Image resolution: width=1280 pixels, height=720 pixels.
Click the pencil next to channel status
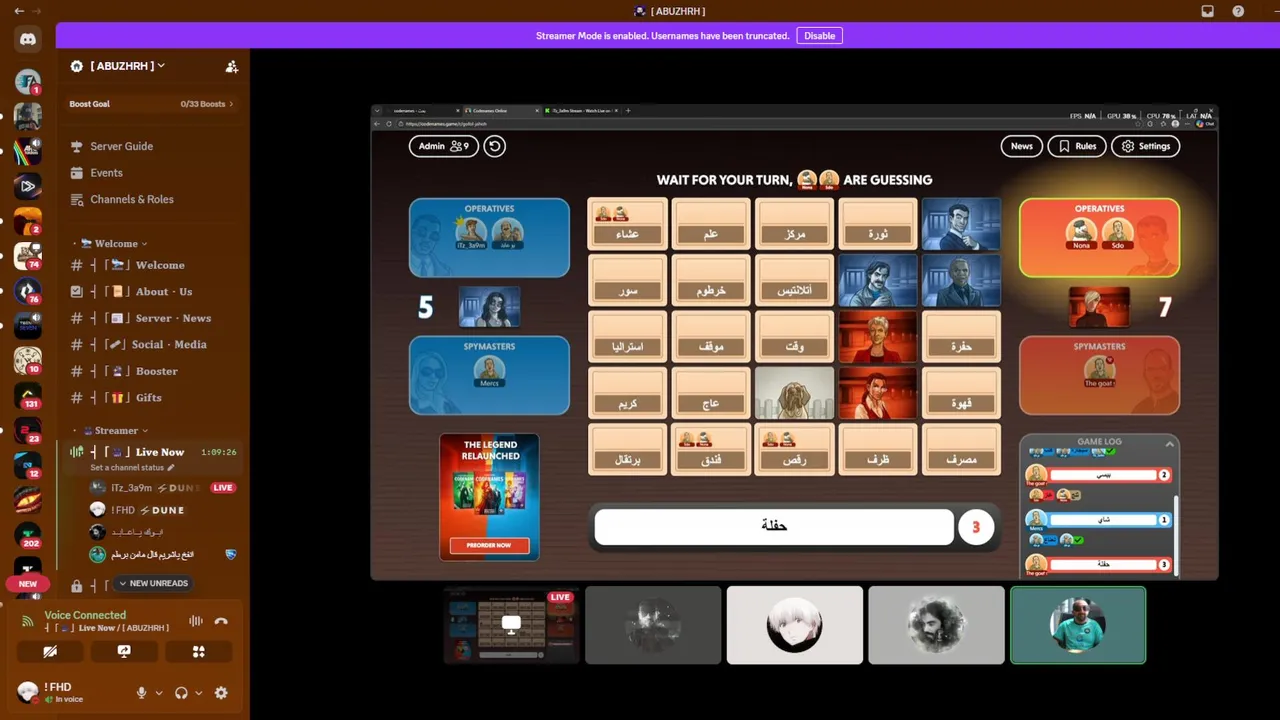[171, 468]
